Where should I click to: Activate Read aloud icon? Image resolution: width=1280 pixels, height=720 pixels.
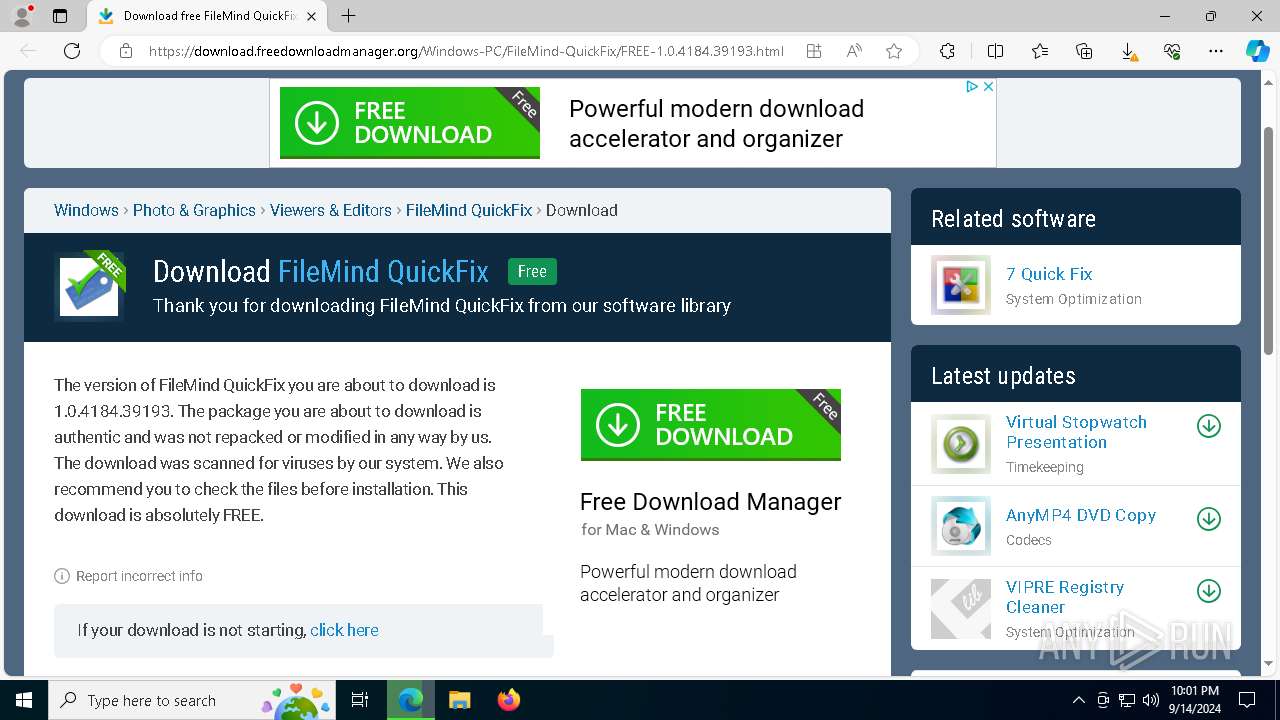tap(854, 51)
